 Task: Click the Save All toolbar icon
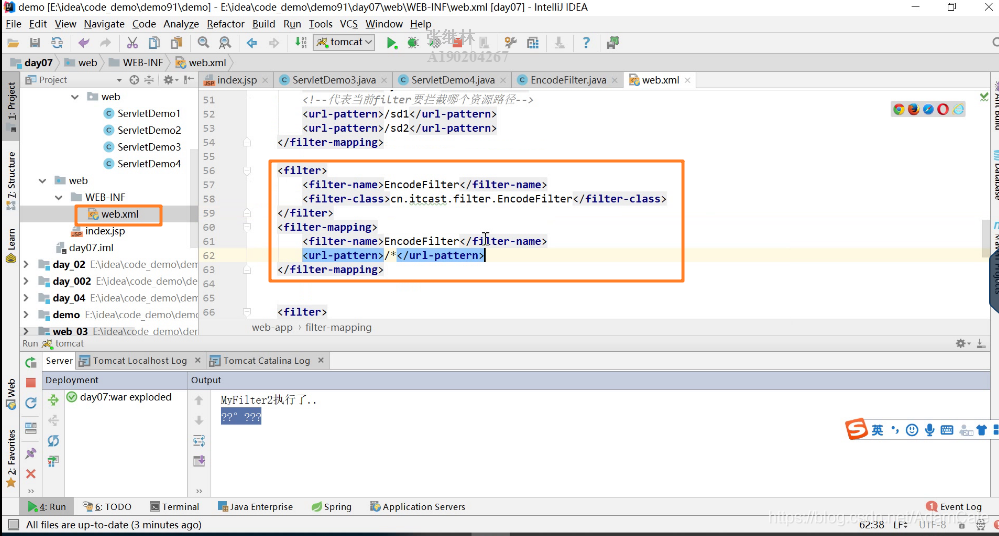coord(35,43)
